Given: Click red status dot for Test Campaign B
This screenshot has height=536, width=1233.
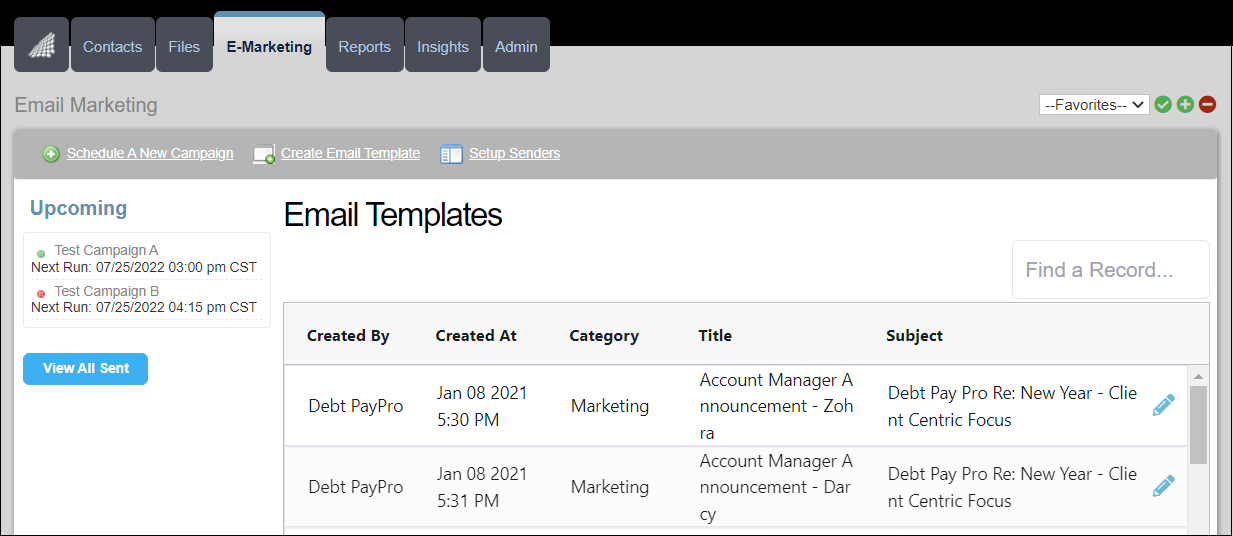Looking at the screenshot, I should point(41,294).
